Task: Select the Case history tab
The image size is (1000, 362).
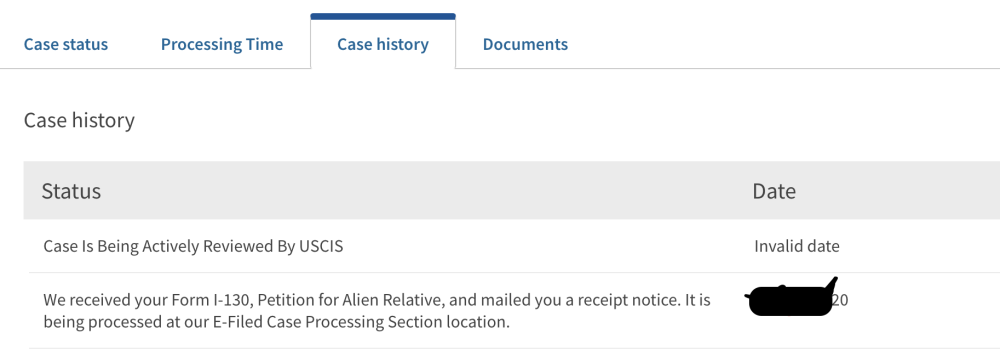Action: 383,43
